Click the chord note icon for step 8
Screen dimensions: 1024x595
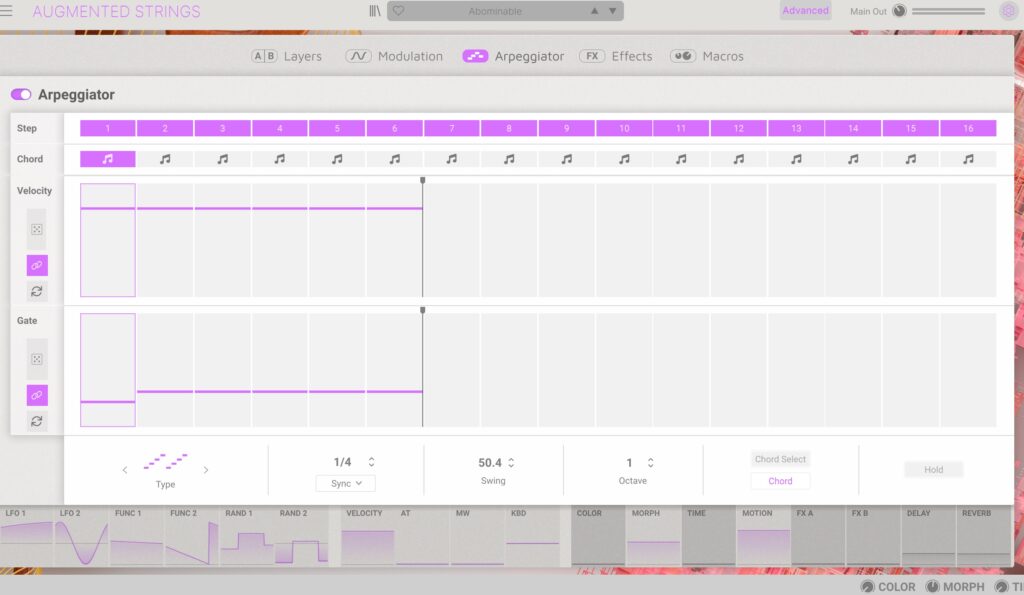509,159
